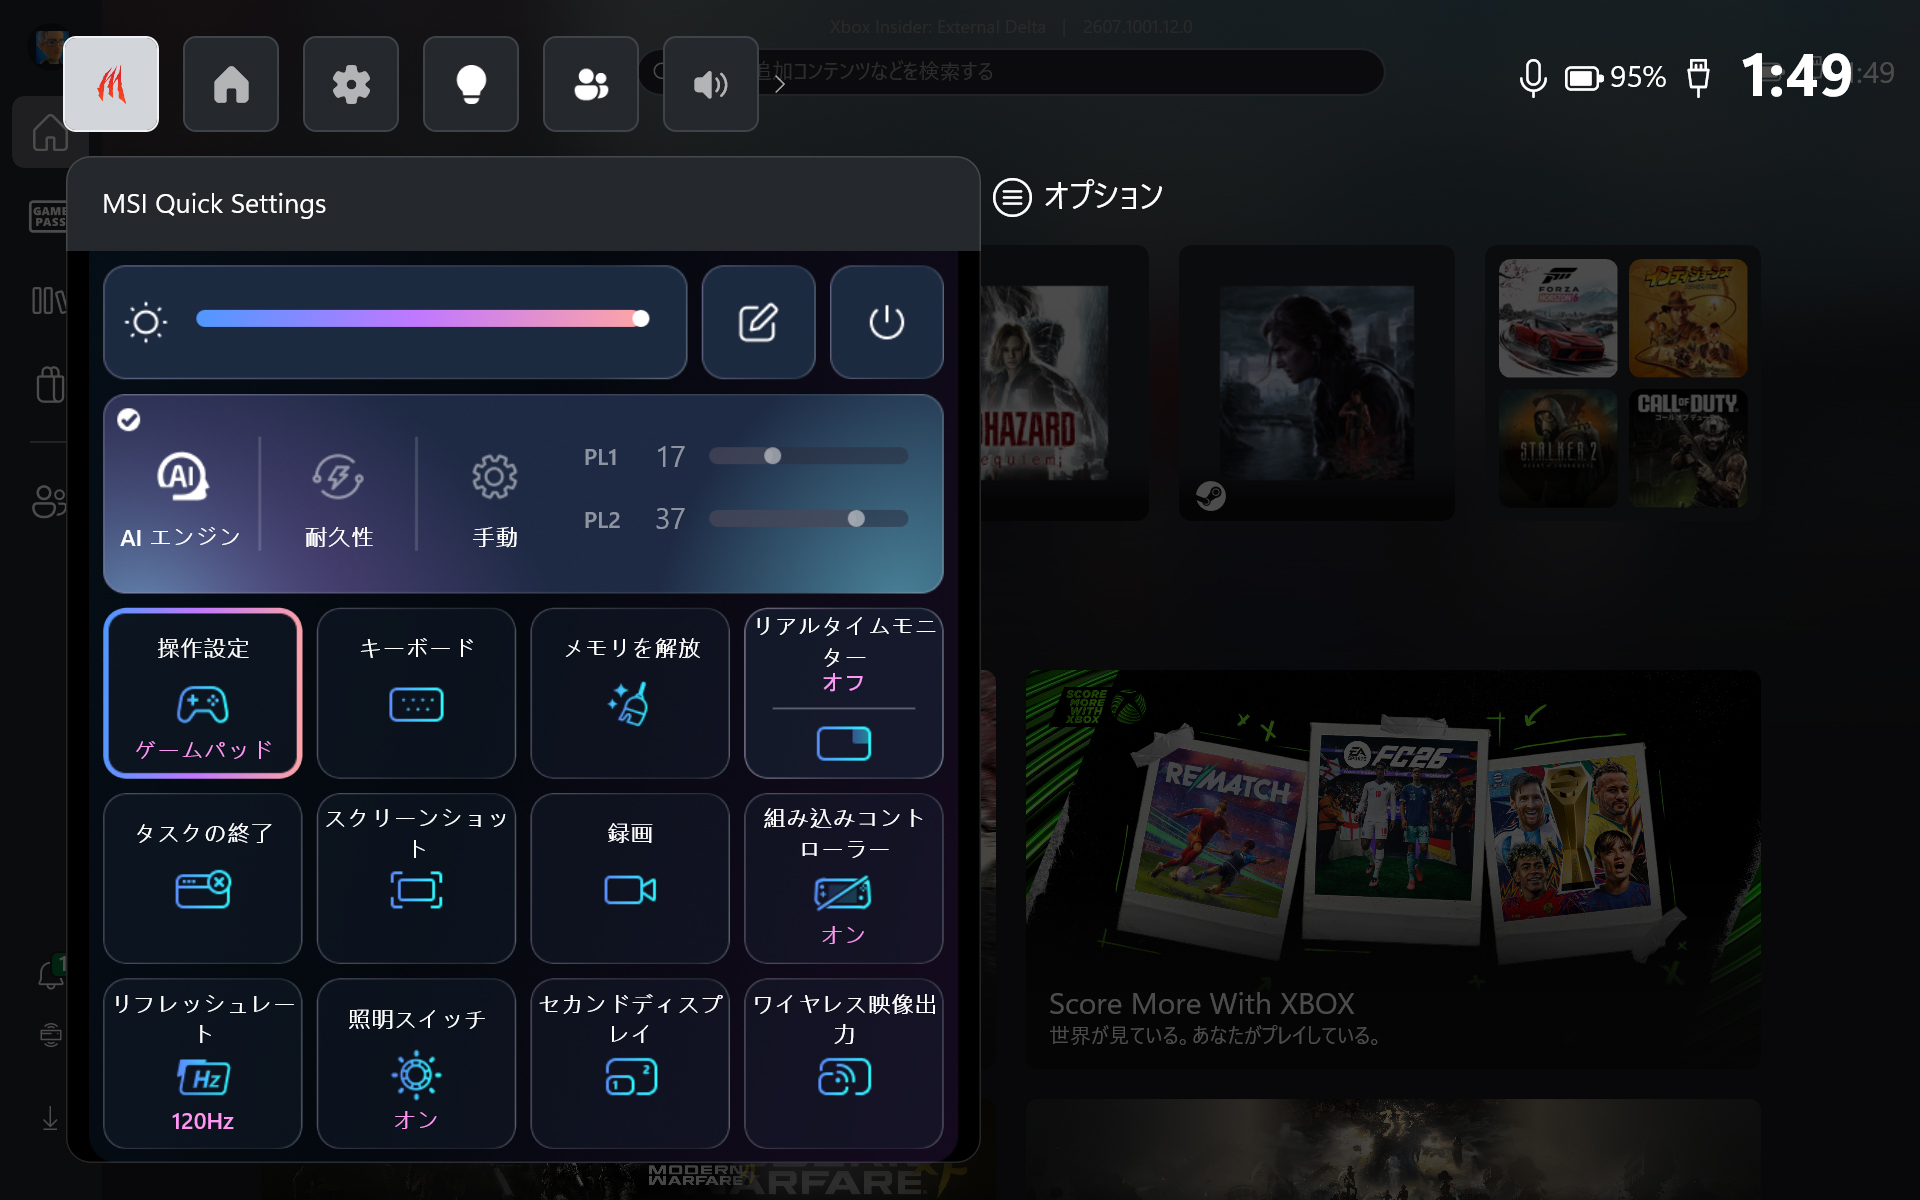
Task: Open the MSI dragon tab
Action: click(111, 84)
